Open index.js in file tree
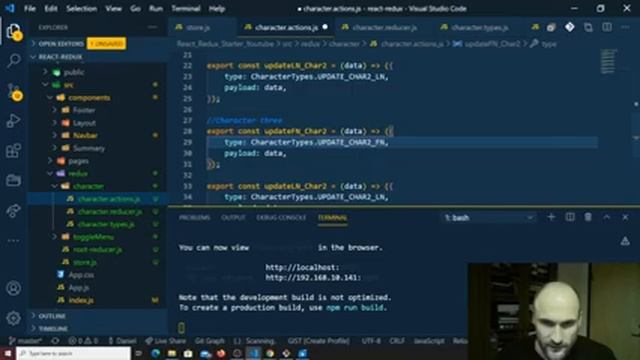 [x=81, y=300]
